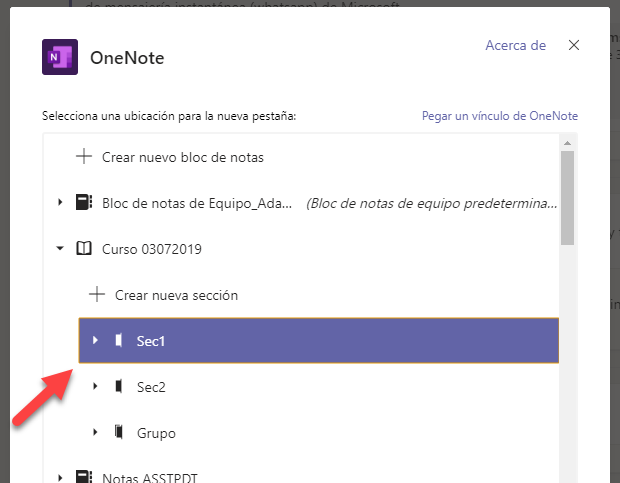
Task: Click the scrollbar track below the thumb
Action: click(x=567, y=364)
